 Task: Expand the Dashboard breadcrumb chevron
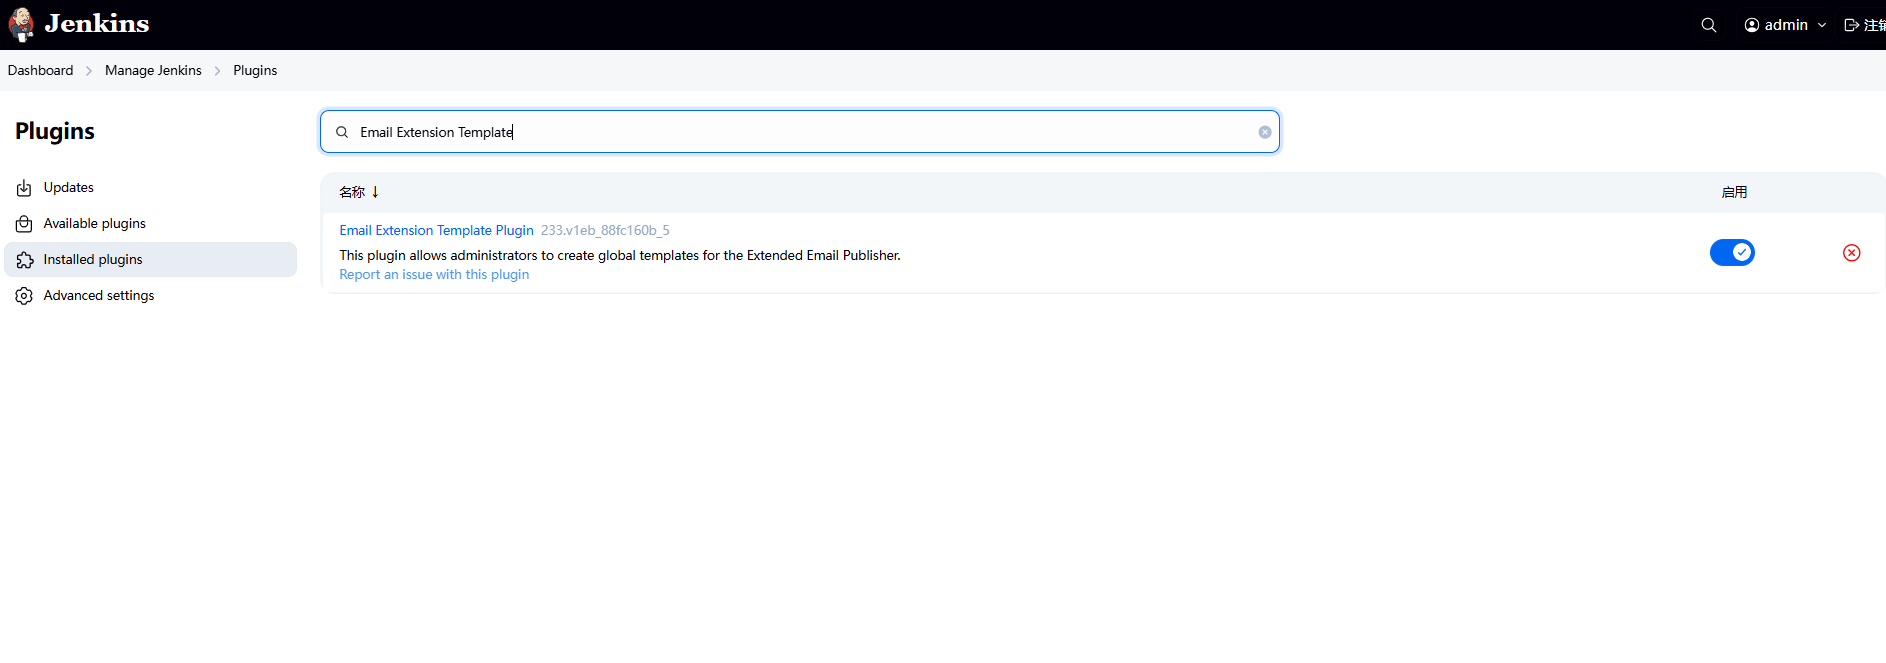tap(89, 71)
